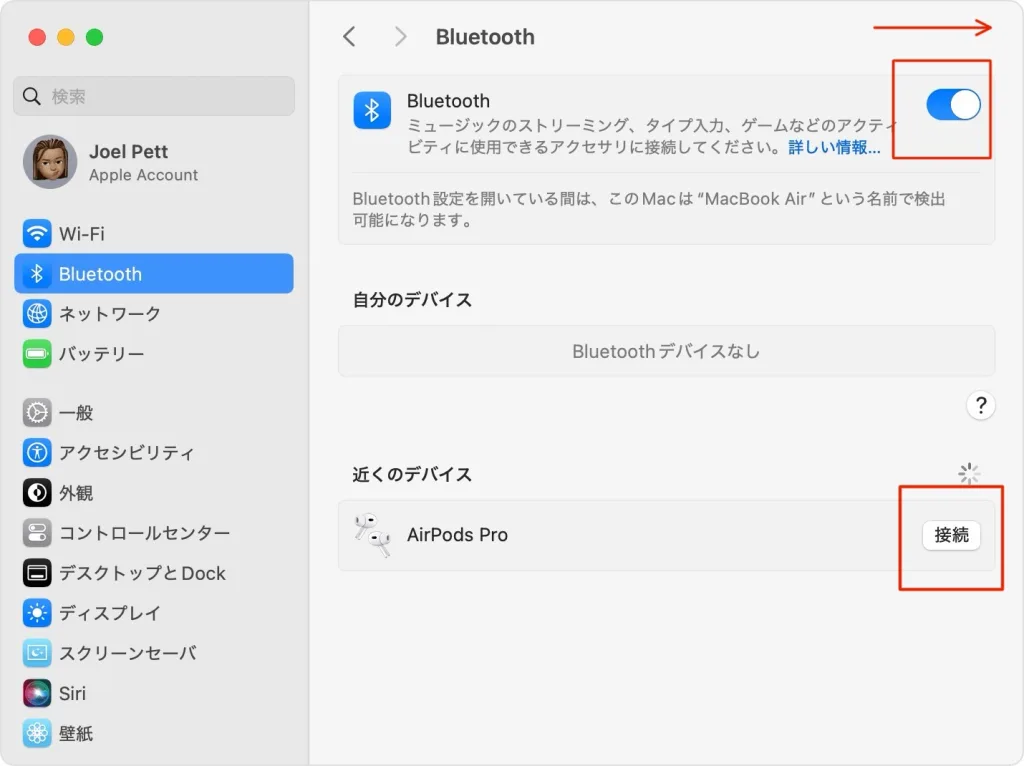Click the large Bluetooth icon in the main pane
This screenshot has width=1024, height=766.
click(x=372, y=110)
